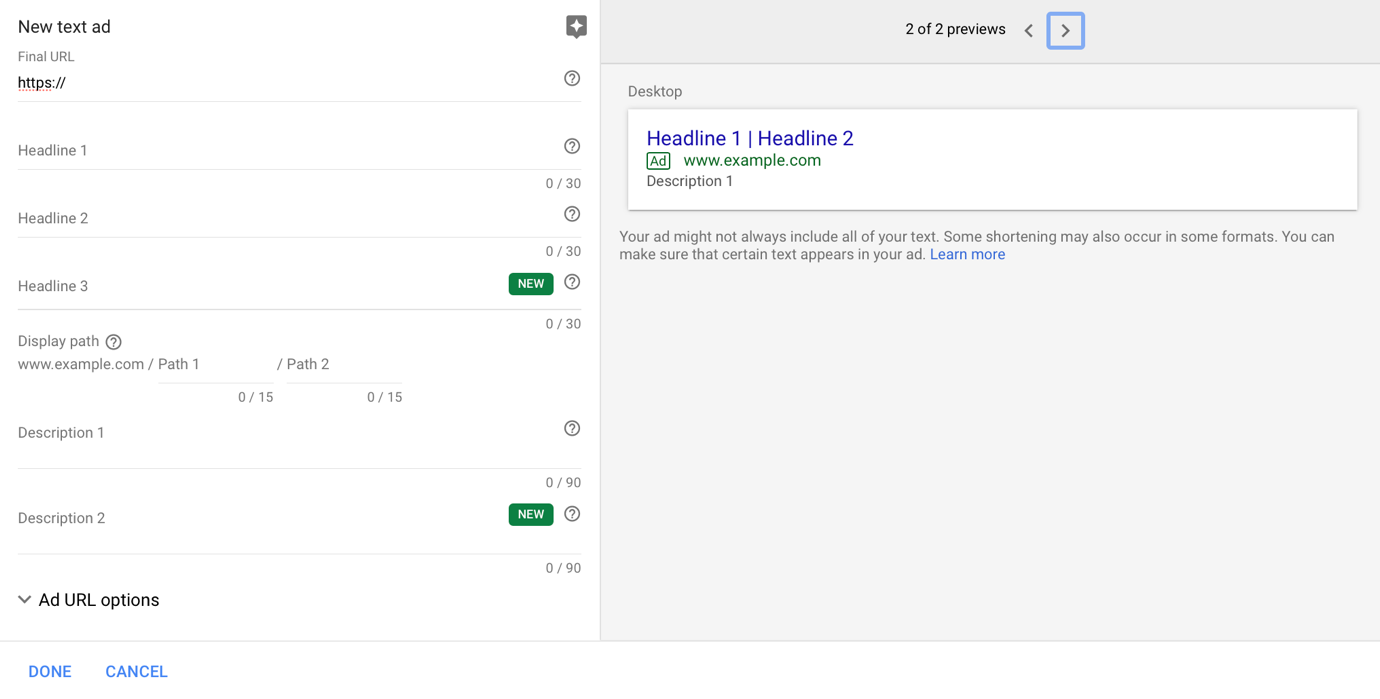This screenshot has width=1380, height=699.
Task: Open help for Headline 1
Action: [x=572, y=146]
